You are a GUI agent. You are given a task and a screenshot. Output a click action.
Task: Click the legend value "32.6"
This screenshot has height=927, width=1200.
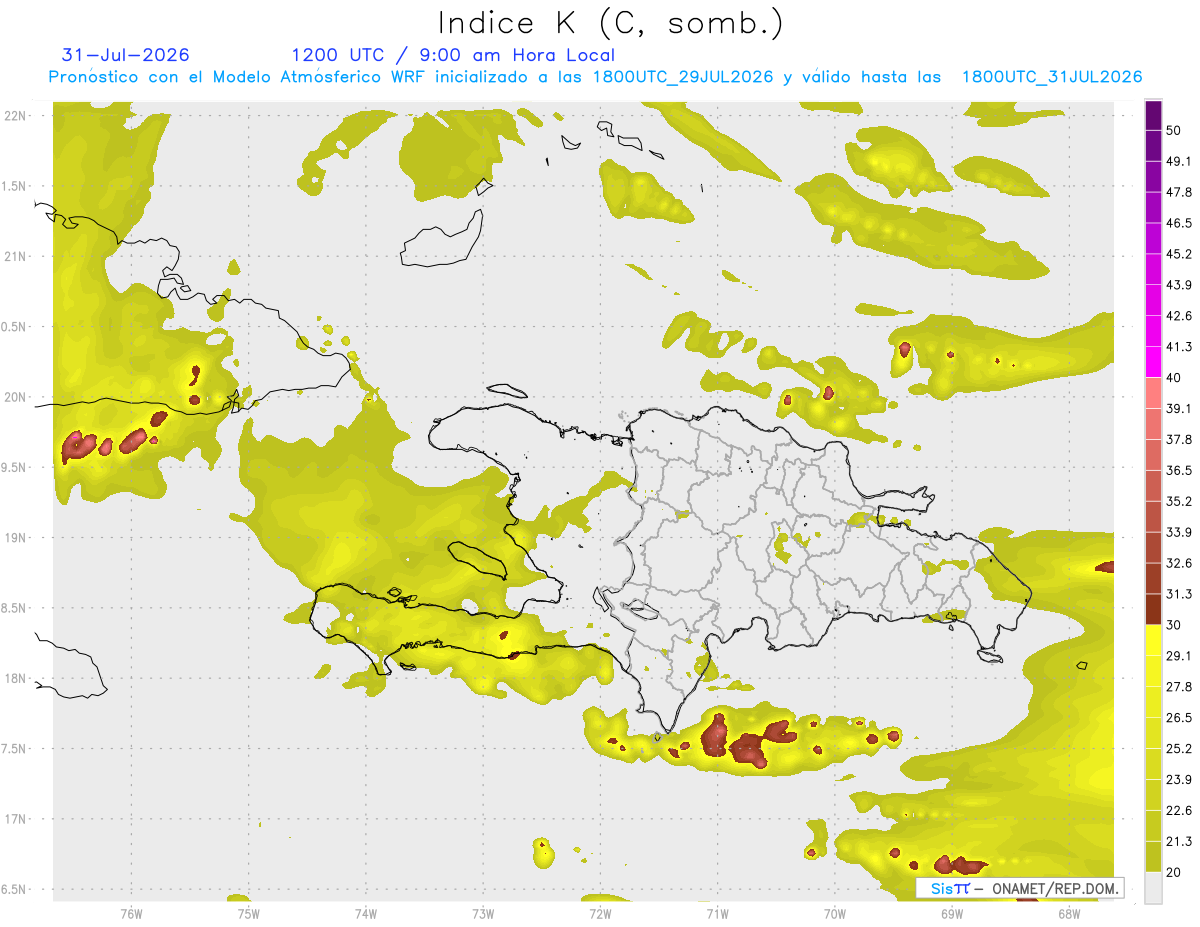[x=1179, y=563]
